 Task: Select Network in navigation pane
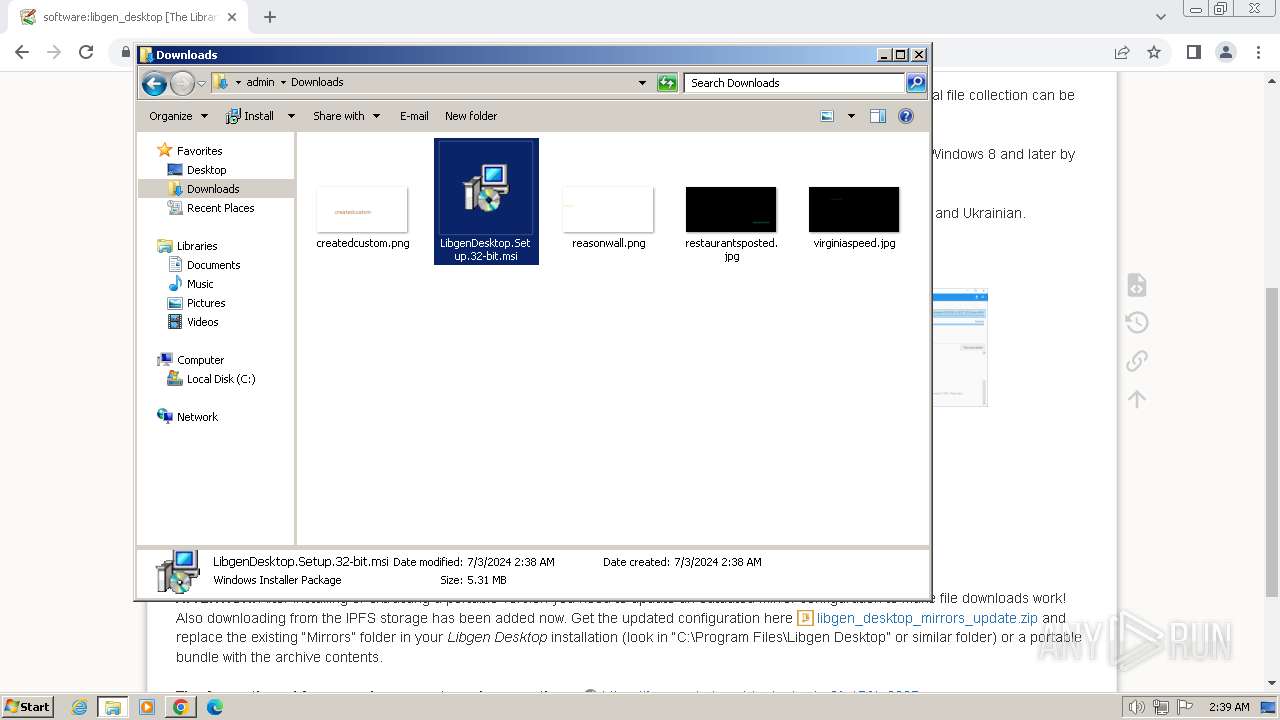pos(197,417)
